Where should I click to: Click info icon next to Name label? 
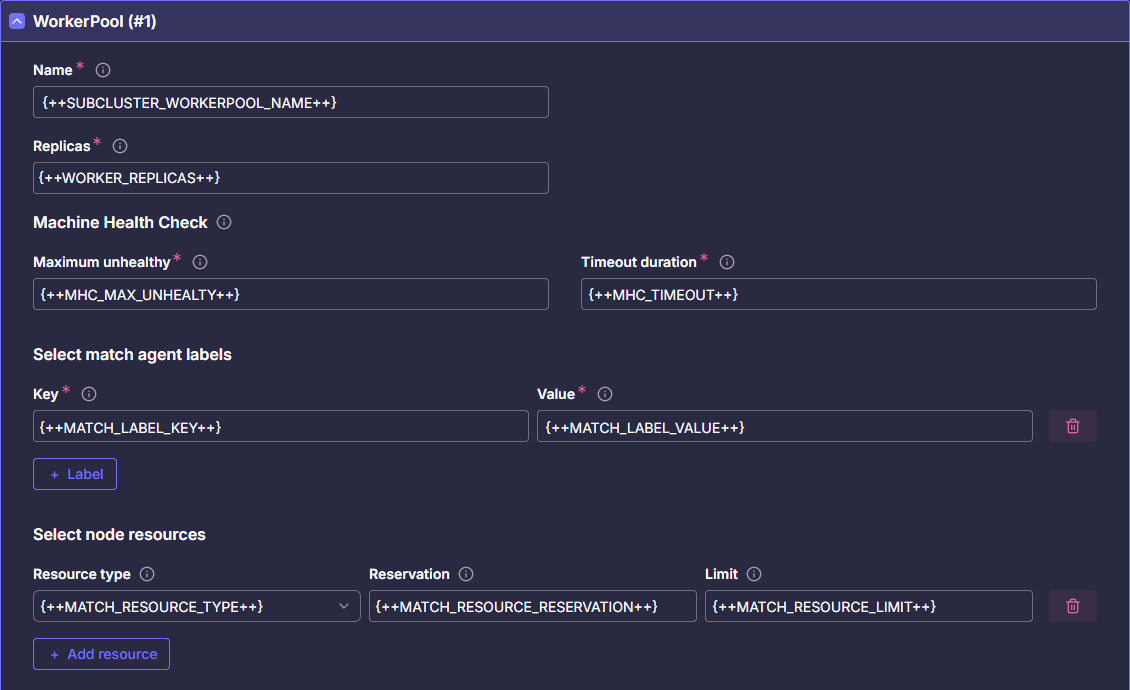102,70
